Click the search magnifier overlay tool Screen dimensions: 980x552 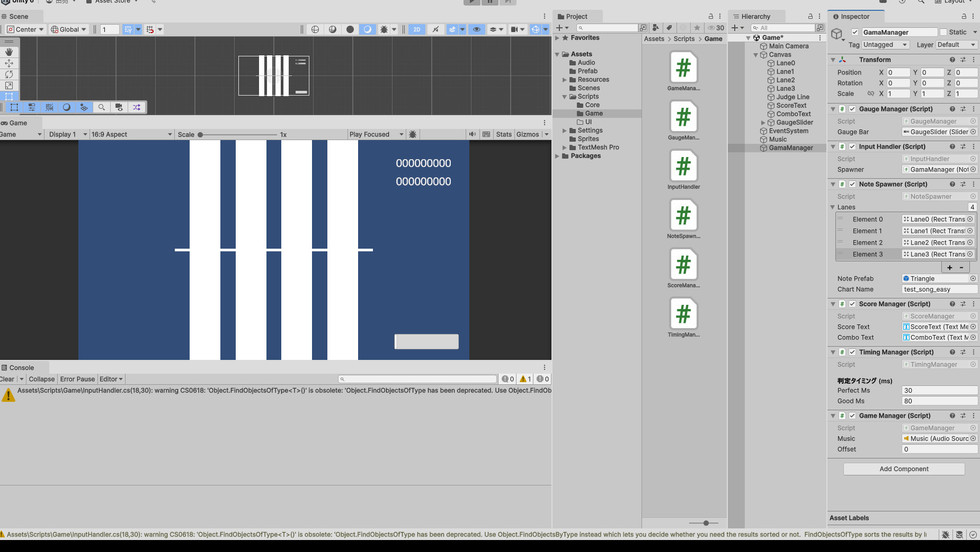pyautogui.click(x=101, y=108)
